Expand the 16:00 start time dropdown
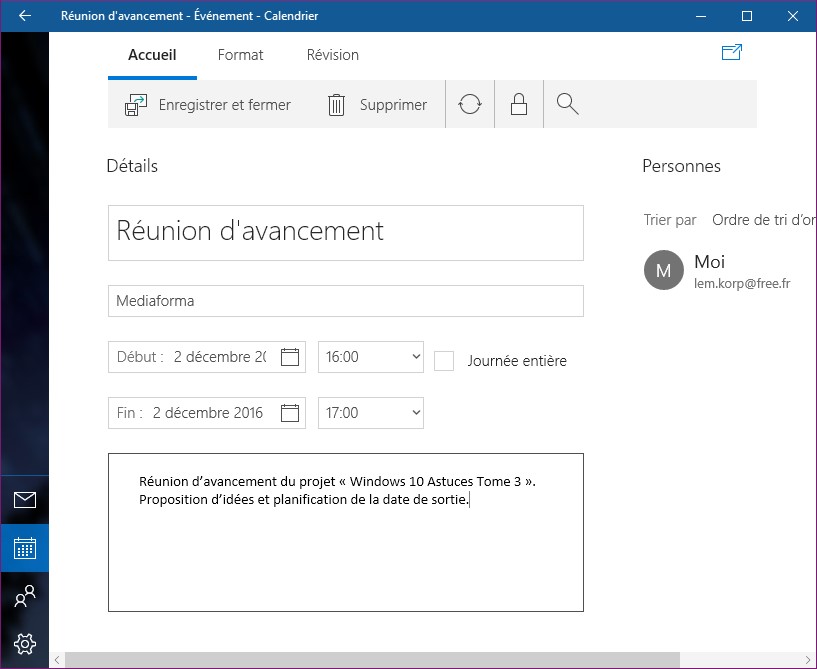This screenshot has height=669, width=817. pos(371,357)
